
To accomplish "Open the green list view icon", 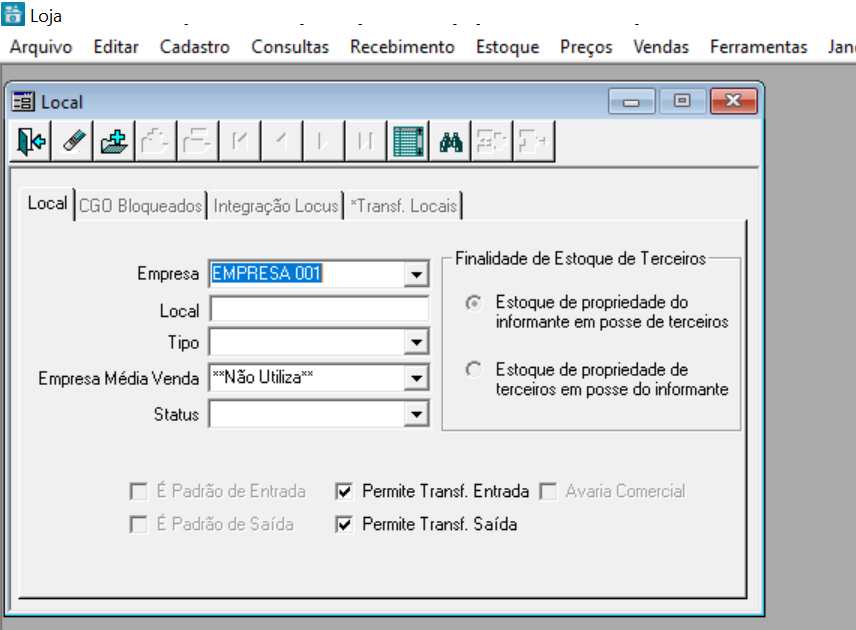I will click(x=408, y=141).
